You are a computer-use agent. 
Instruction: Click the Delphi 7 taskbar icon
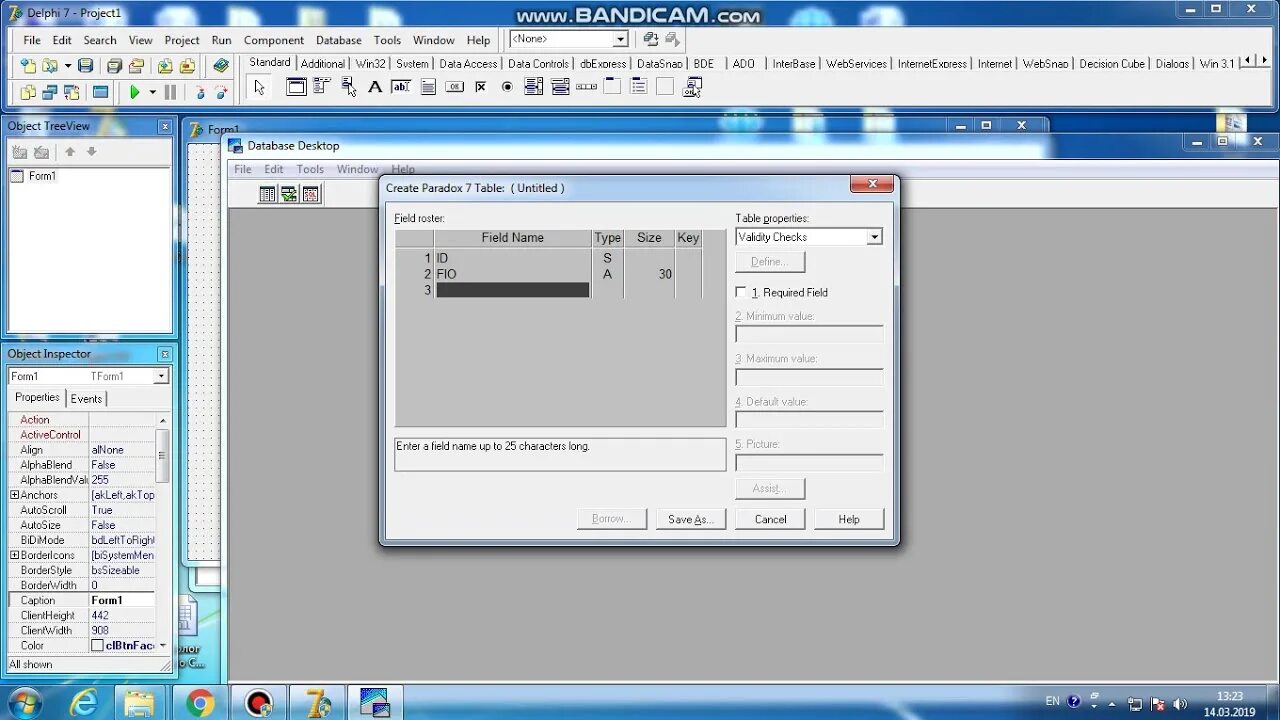click(x=317, y=703)
